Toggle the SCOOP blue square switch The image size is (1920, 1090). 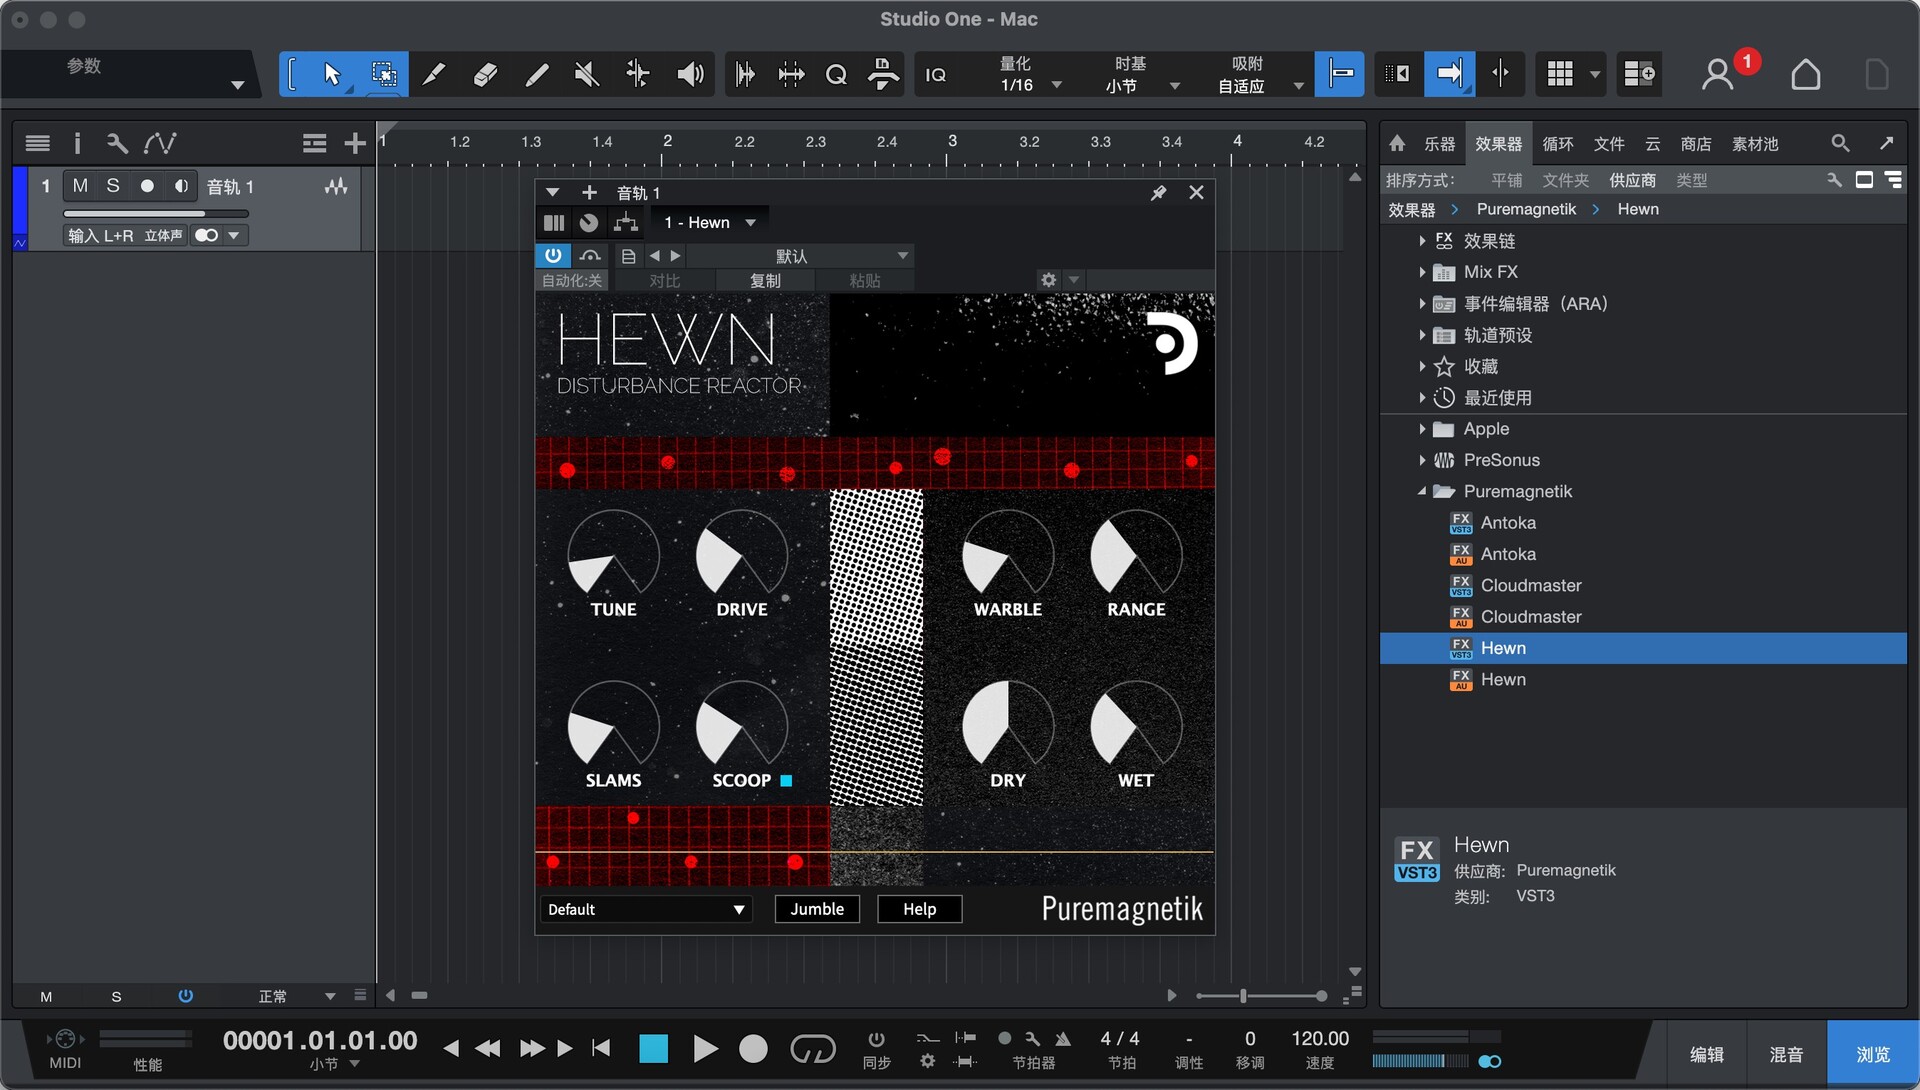[x=786, y=781]
